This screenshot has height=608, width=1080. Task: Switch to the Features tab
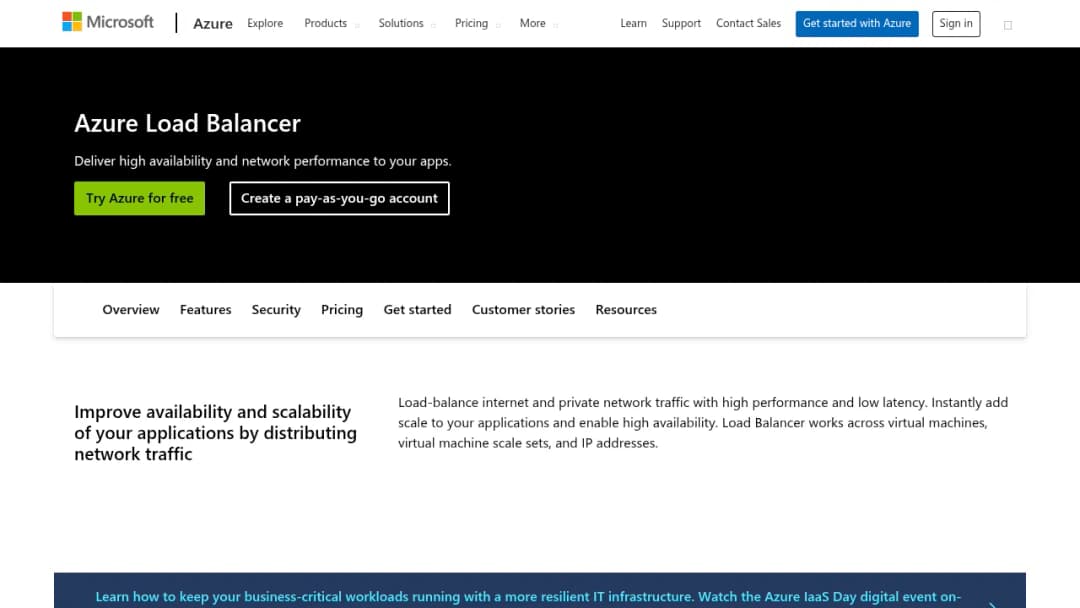coord(205,310)
